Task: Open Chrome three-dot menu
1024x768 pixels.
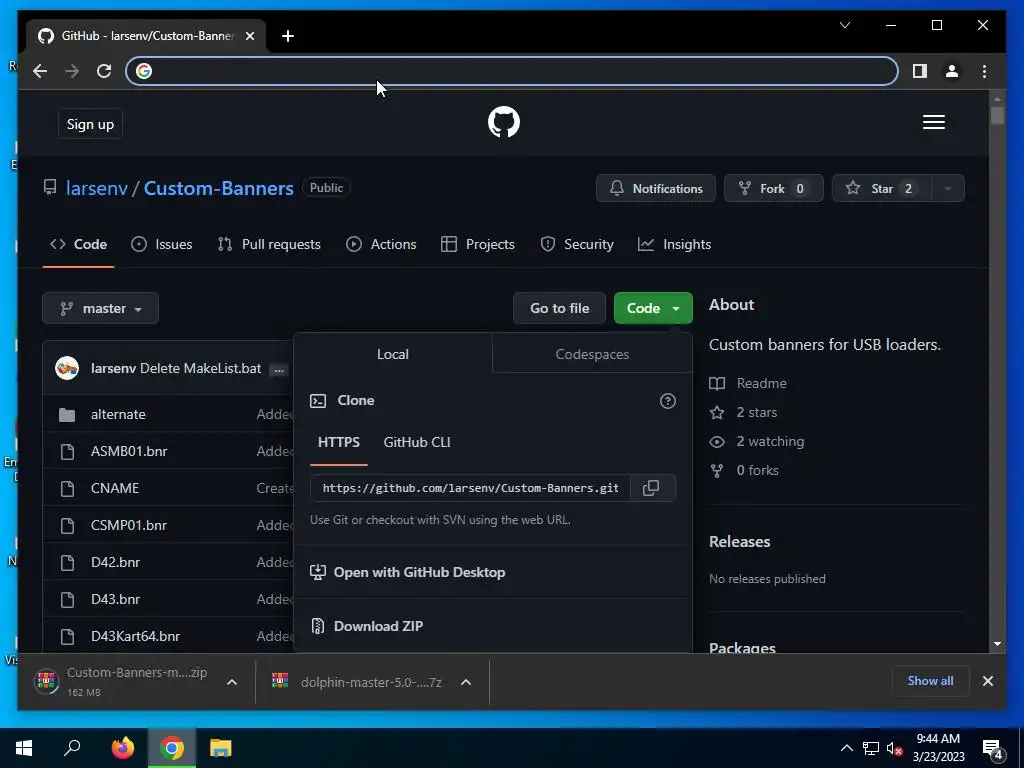Action: click(x=984, y=71)
